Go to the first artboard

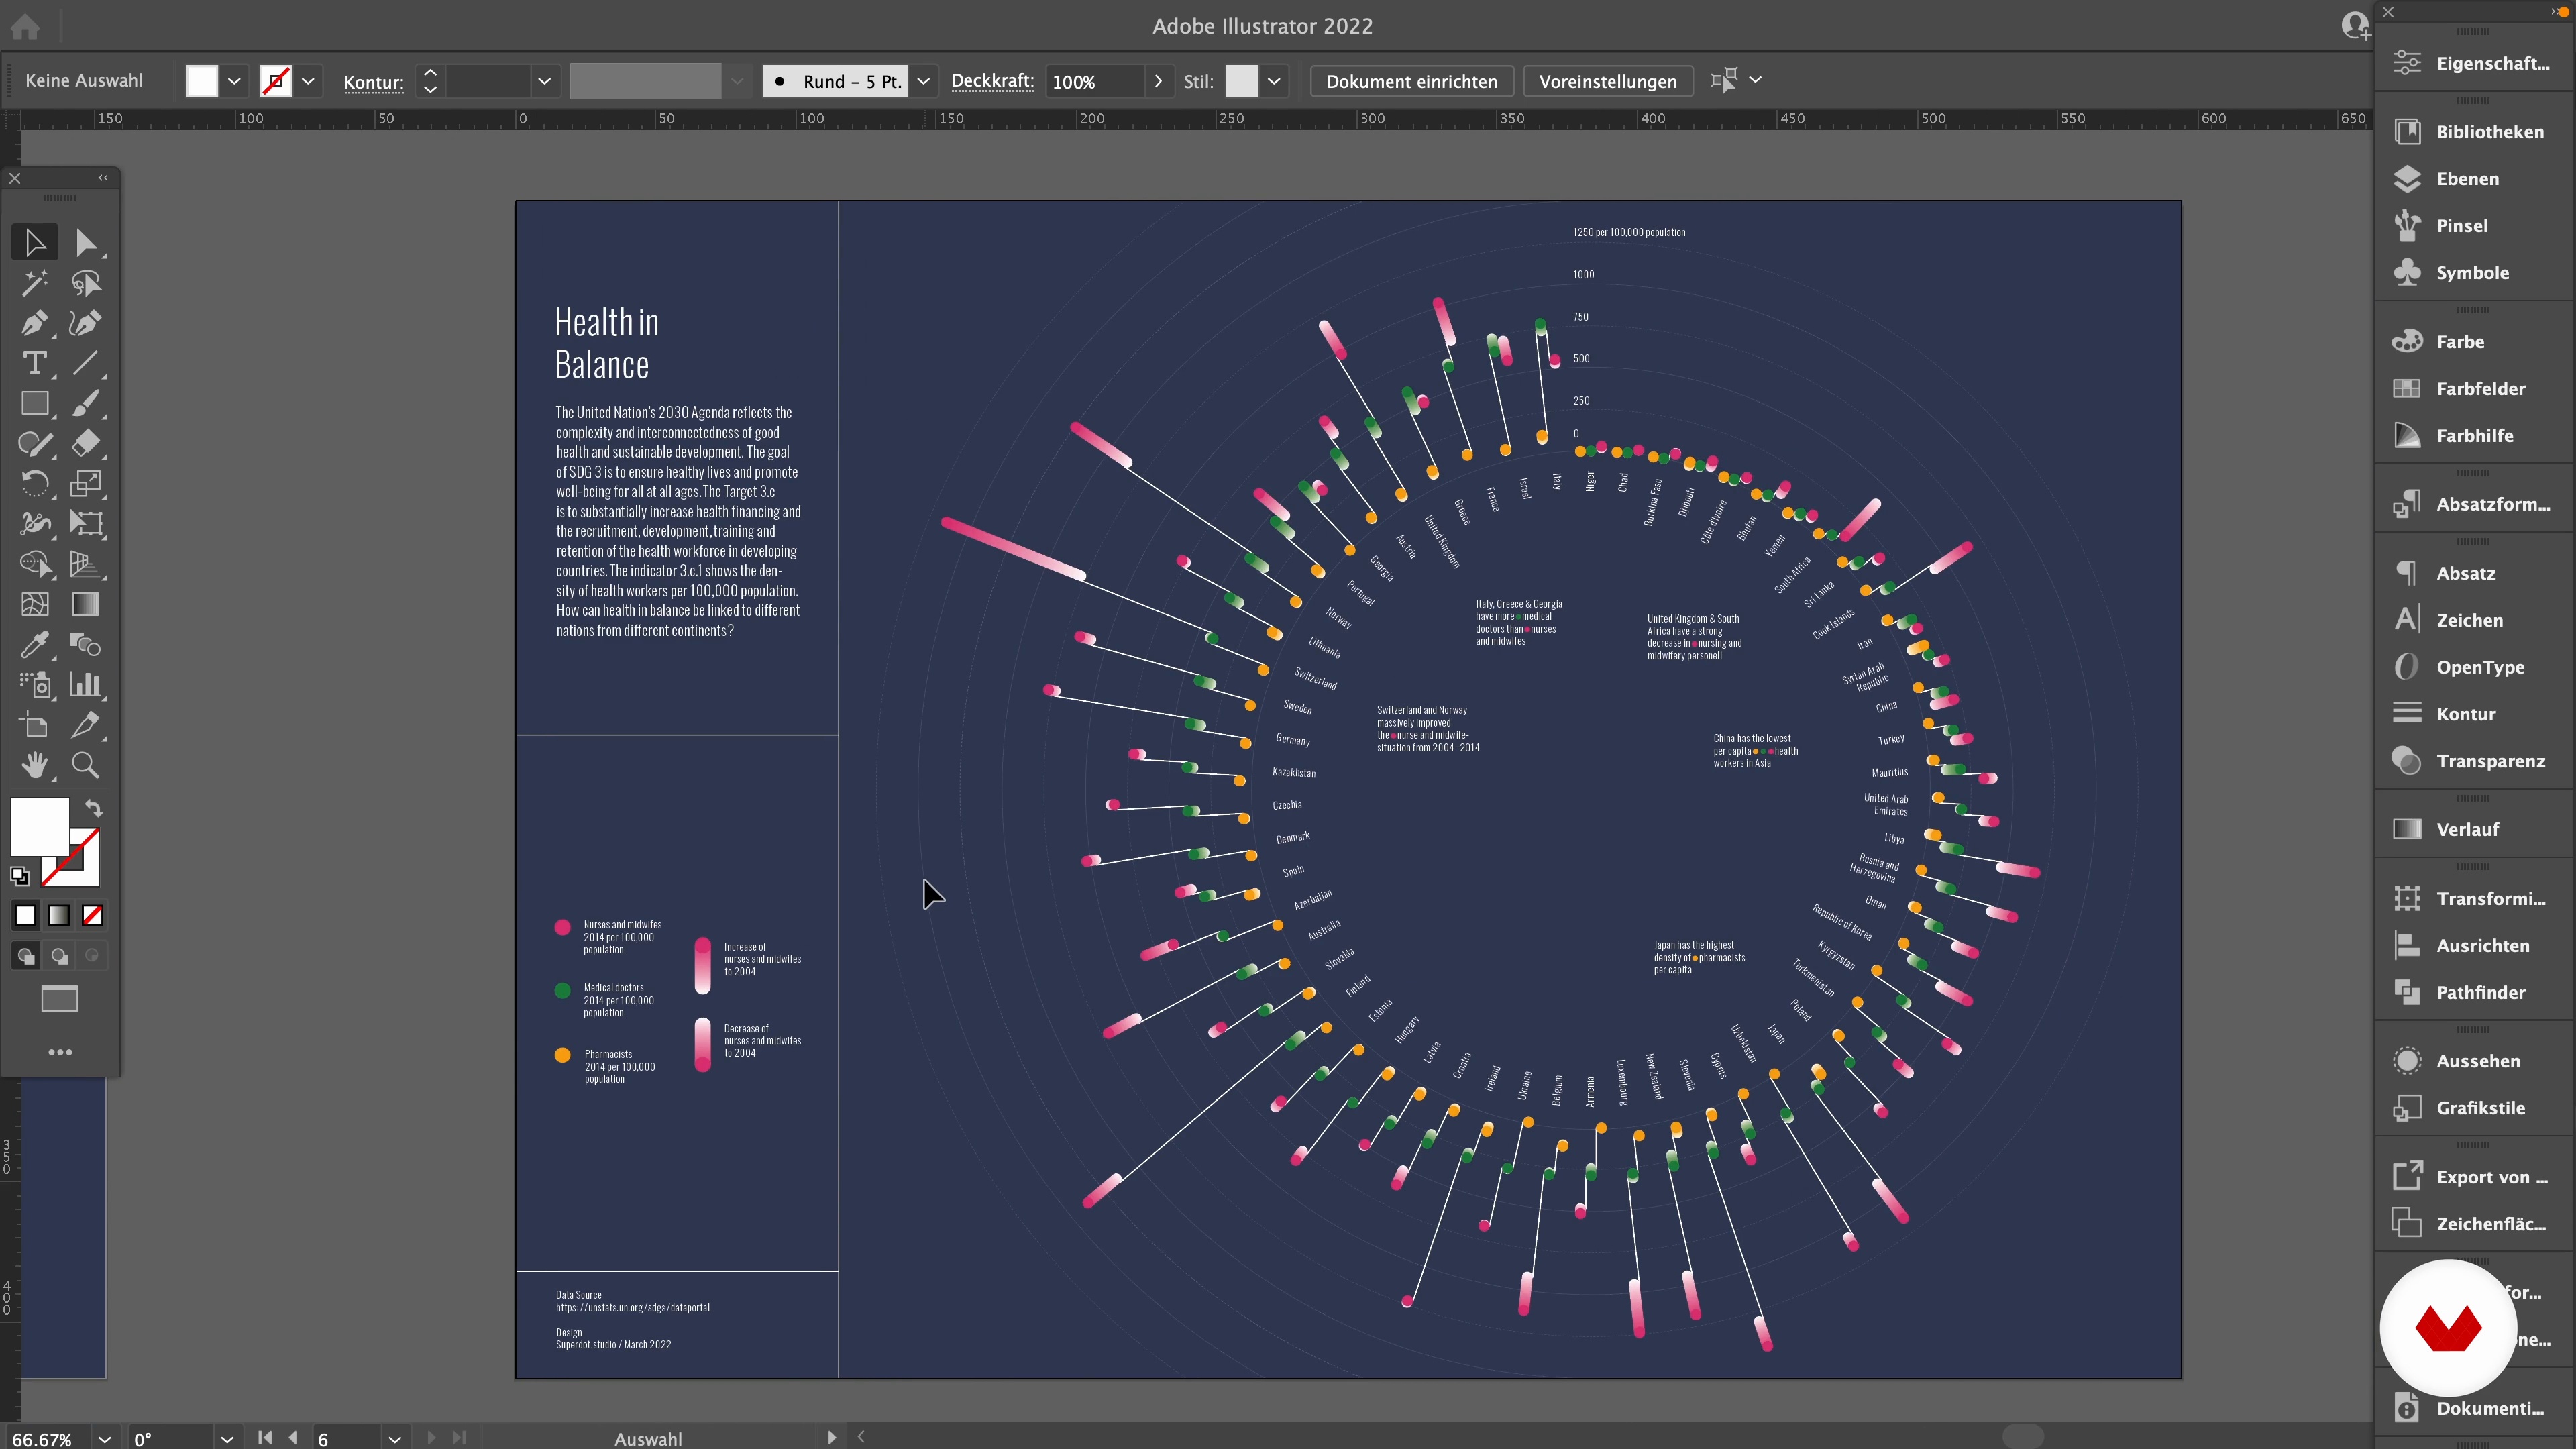265,1437
